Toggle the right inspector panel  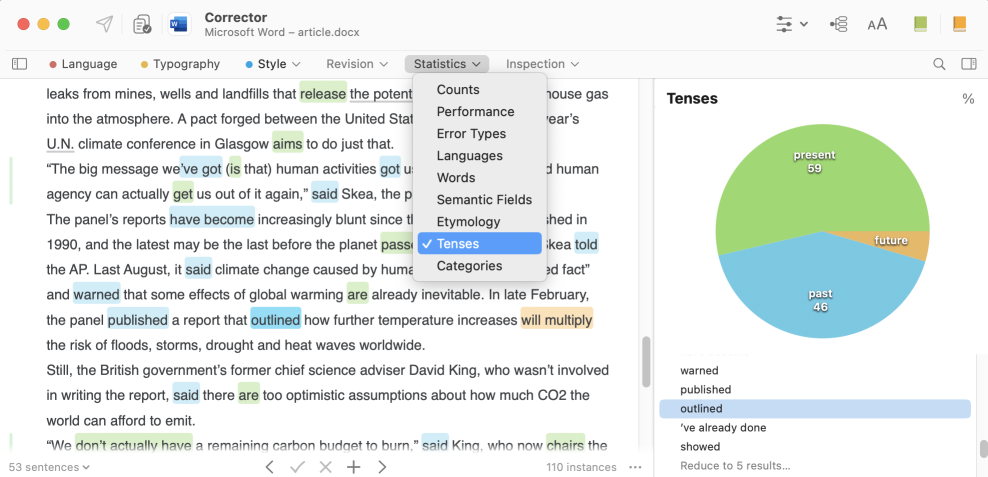(968, 64)
